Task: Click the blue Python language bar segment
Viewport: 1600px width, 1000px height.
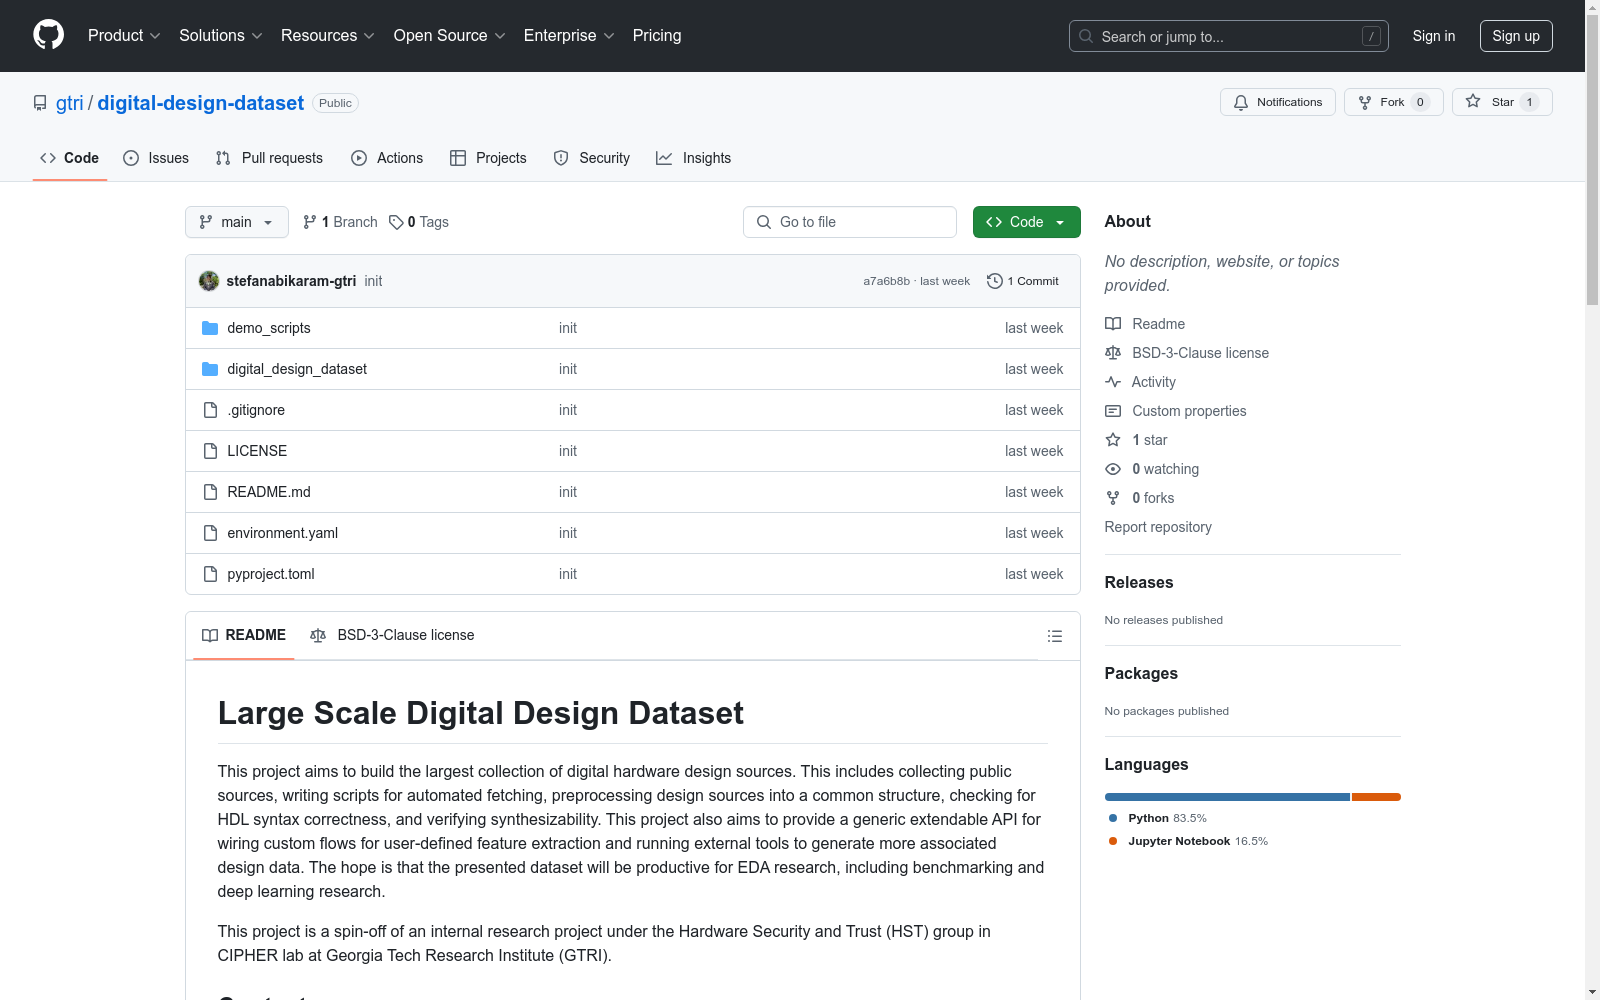Action: (1227, 797)
